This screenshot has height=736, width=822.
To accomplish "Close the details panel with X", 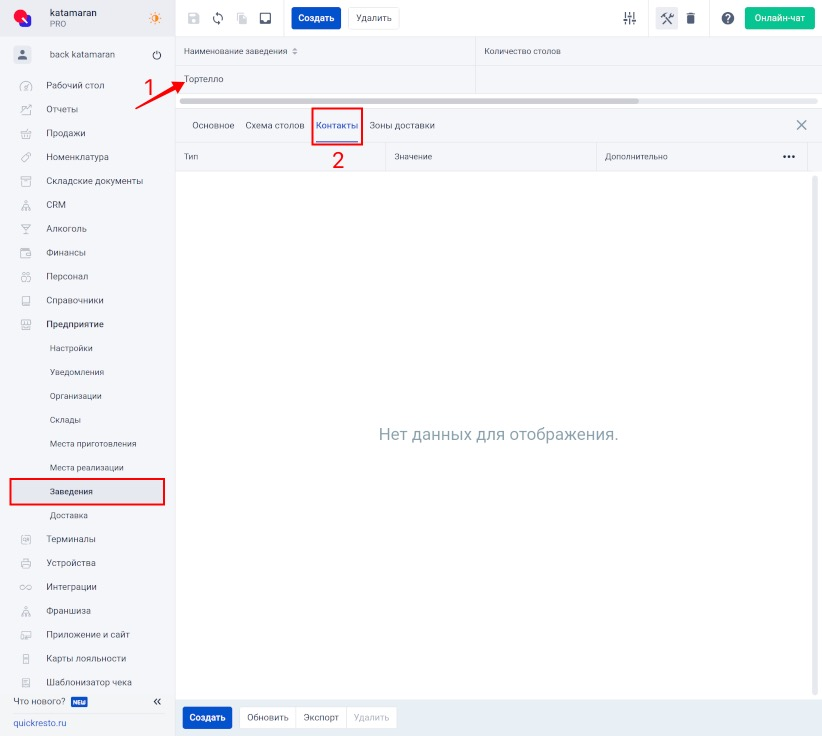I will point(802,125).
